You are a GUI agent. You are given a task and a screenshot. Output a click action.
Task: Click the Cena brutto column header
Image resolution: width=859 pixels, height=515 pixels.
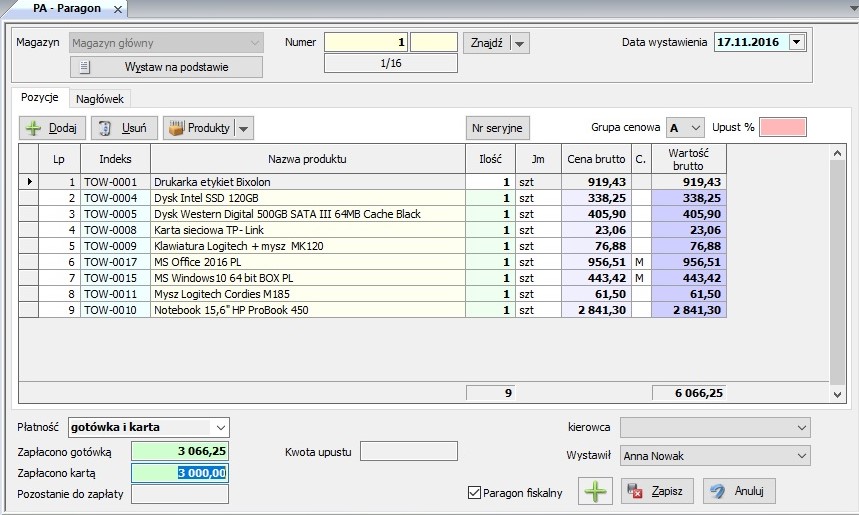[596, 159]
